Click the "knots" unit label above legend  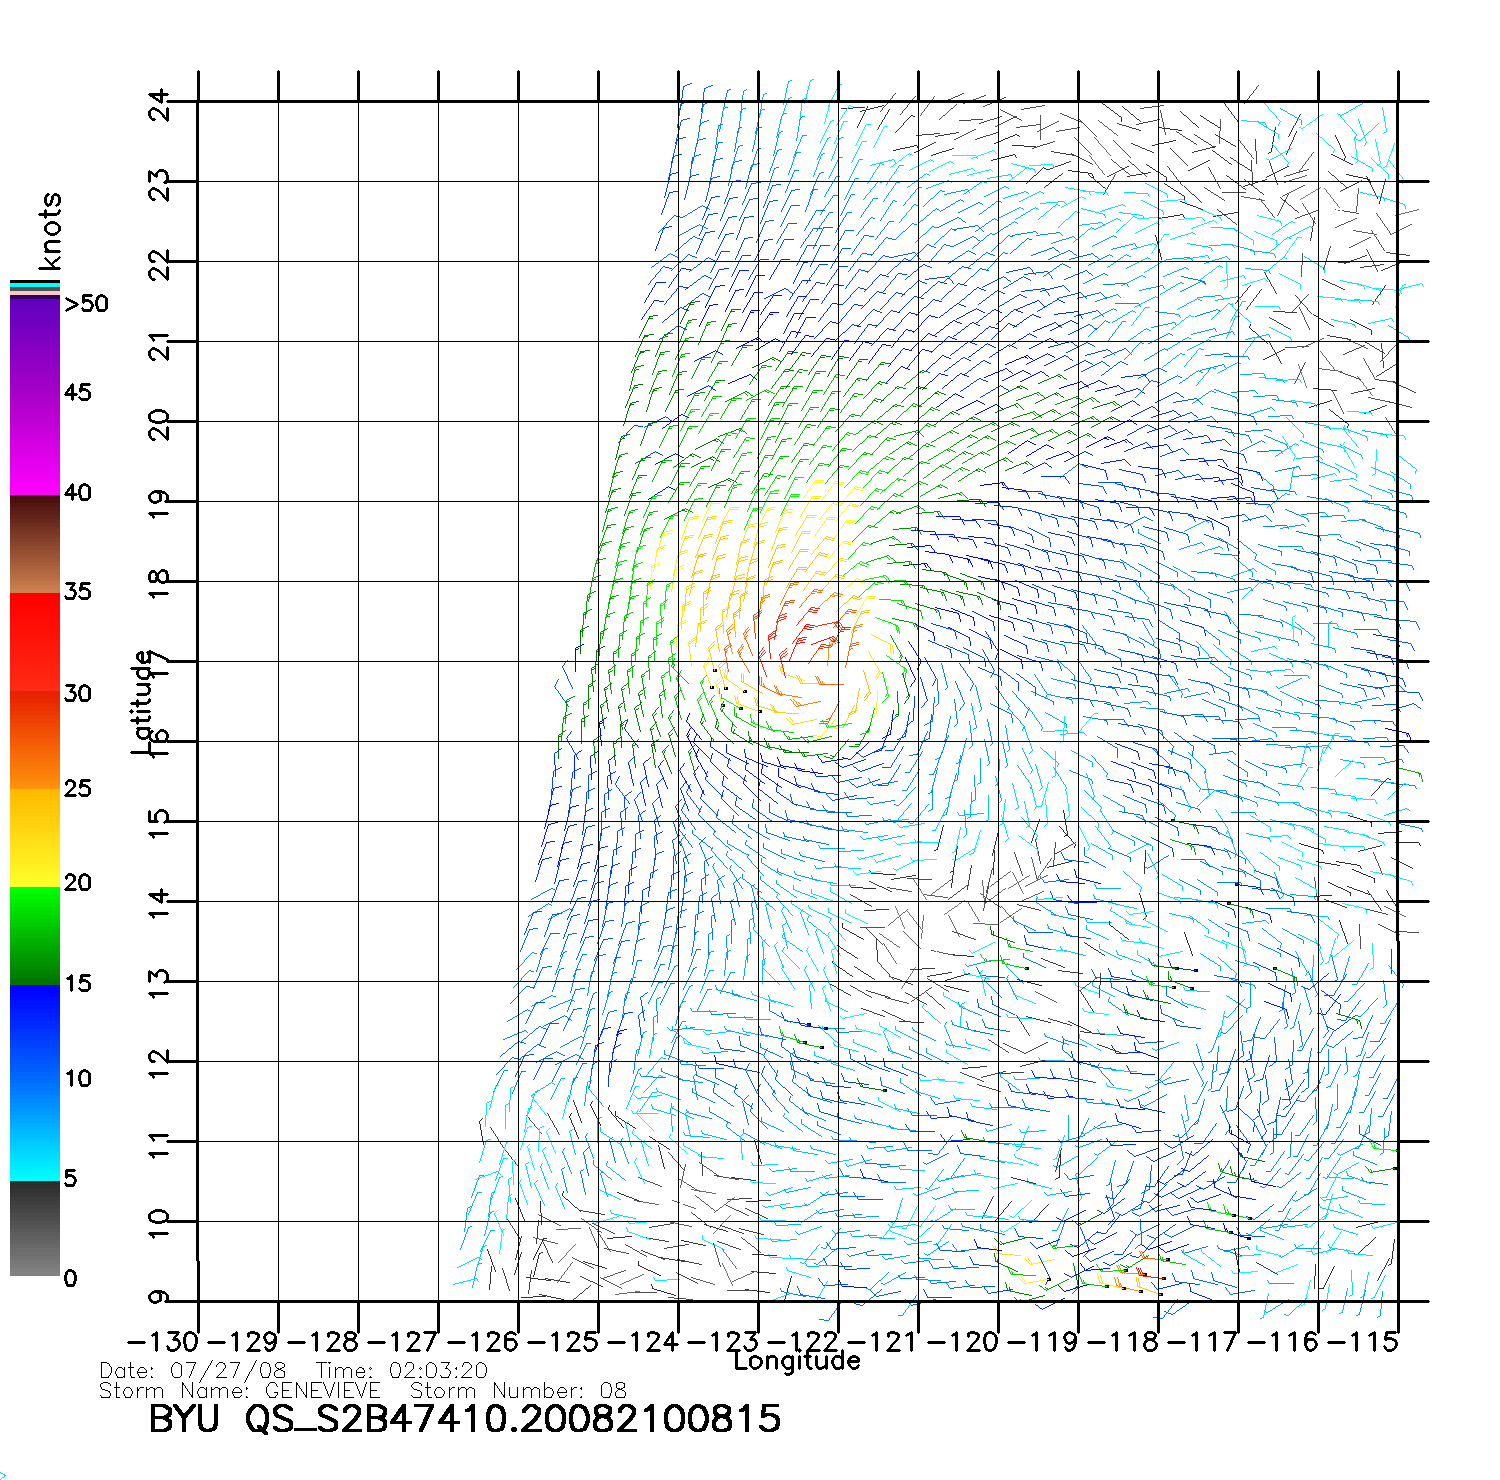tap(50, 231)
